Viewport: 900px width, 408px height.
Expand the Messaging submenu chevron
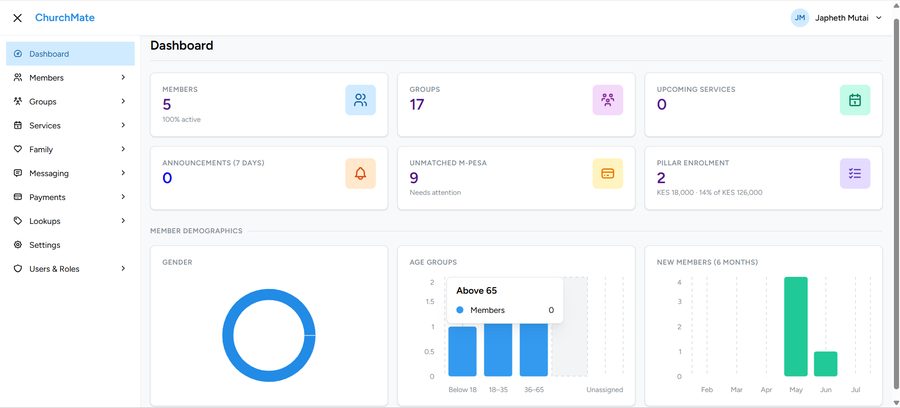(x=123, y=173)
